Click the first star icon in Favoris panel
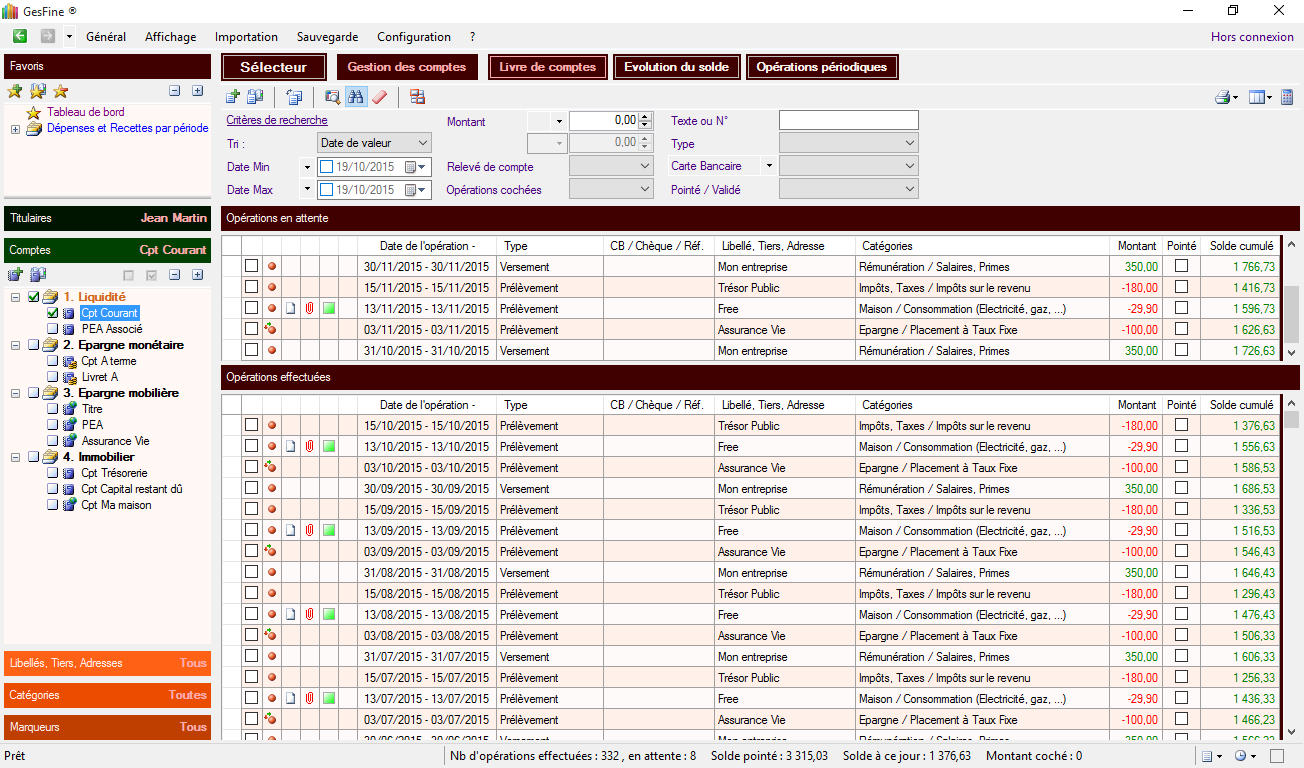 (x=15, y=91)
